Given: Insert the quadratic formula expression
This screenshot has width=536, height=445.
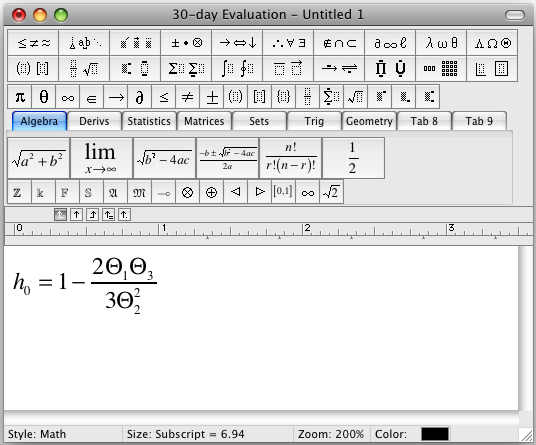Looking at the screenshot, I should click(228, 158).
